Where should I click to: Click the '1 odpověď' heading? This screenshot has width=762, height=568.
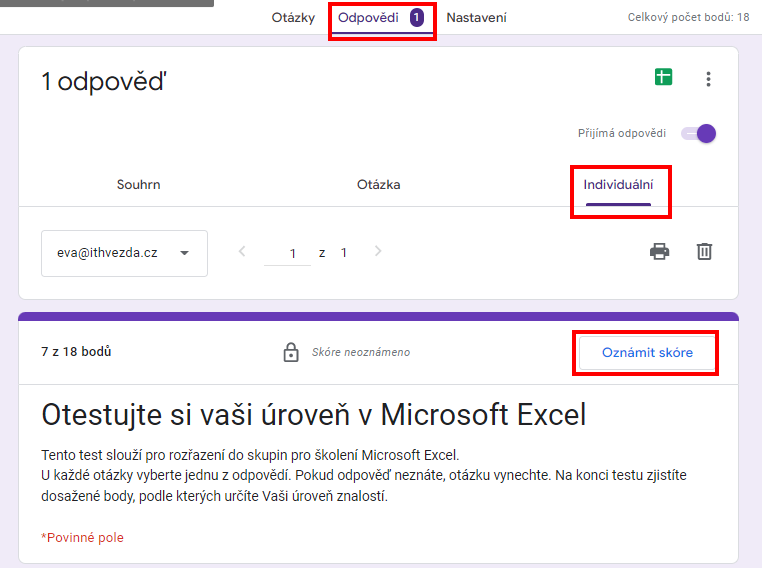coord(104,82)
